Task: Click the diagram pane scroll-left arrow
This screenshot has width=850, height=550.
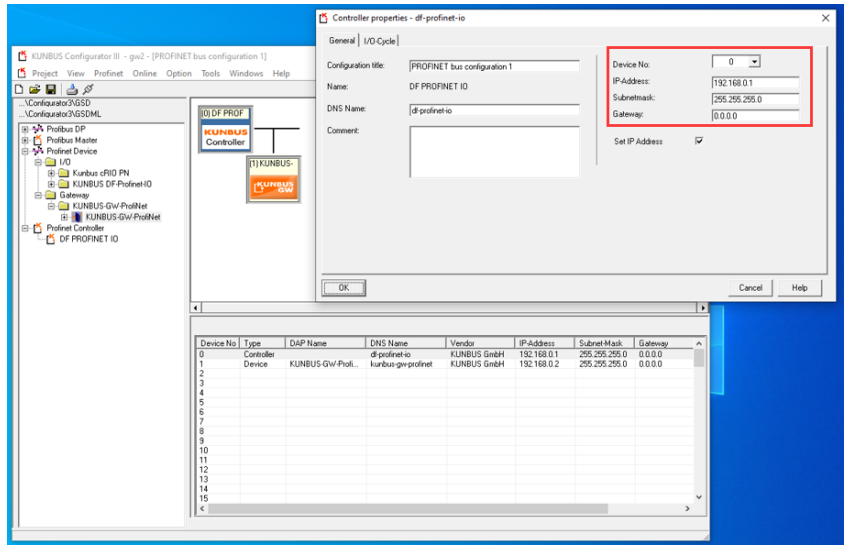Action: tap(196, 308)
